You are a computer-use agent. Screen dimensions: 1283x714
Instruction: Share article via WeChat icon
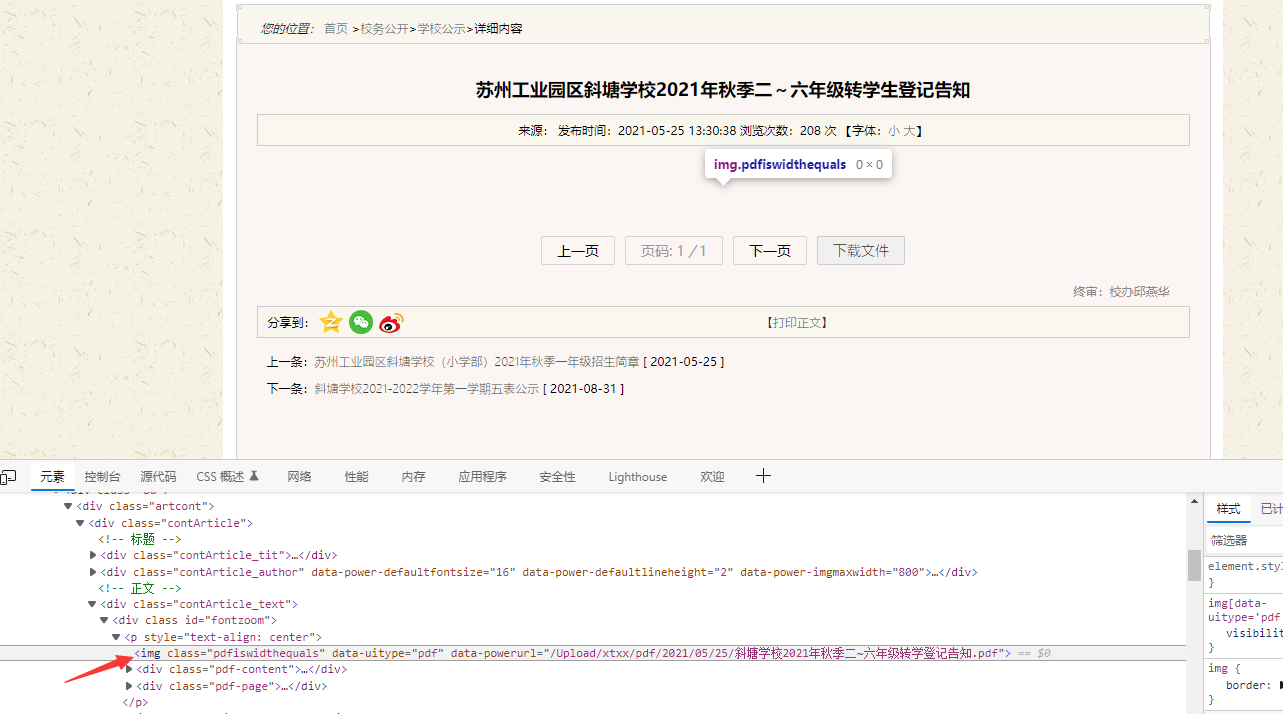[x=361, y=322]
